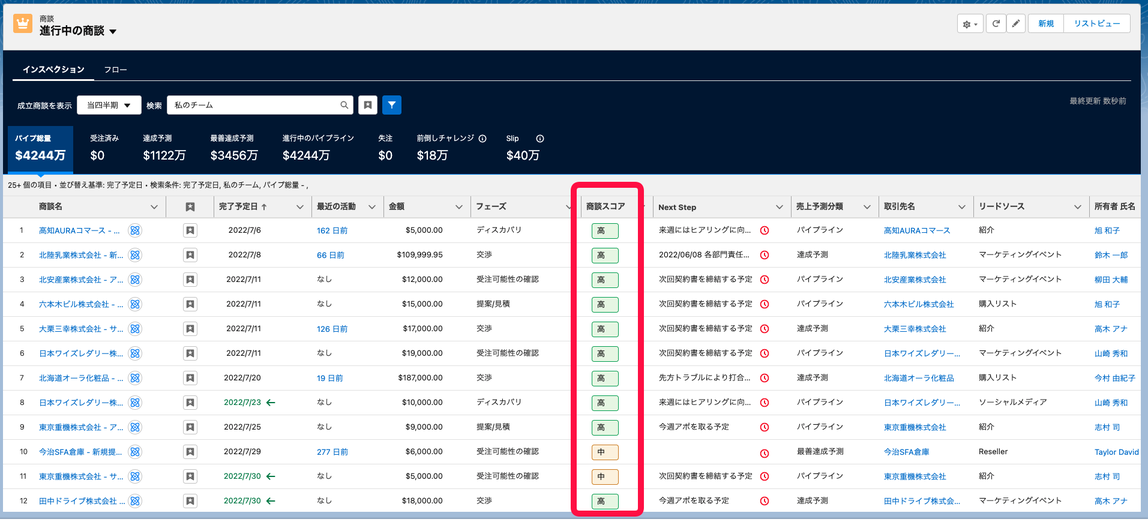Open the フェーズ column chevron menu
This screenshot has height=522, width=1148.
568,207
